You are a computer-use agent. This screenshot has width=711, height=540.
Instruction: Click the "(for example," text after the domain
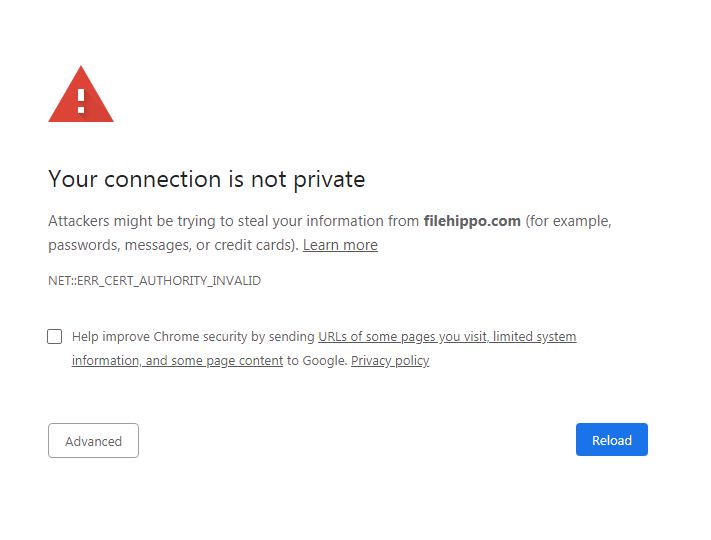coord(568,221)
